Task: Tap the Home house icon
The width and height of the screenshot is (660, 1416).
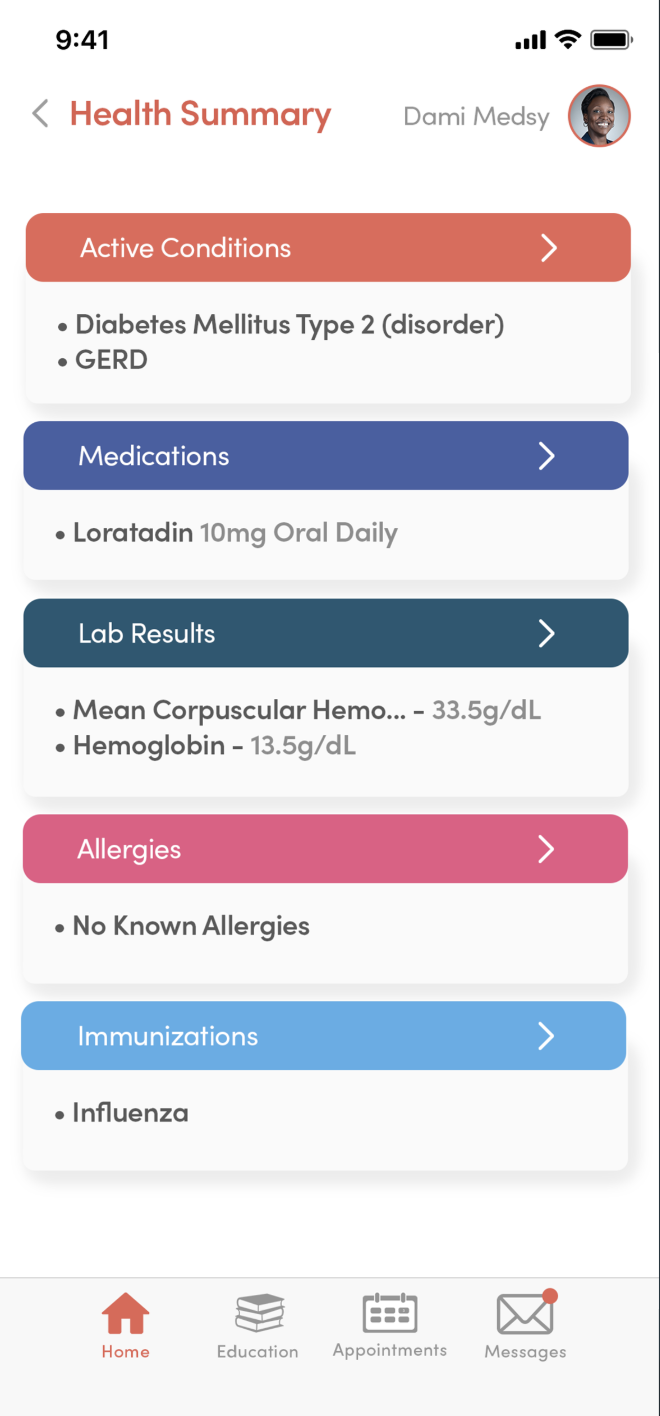Action: click(126, 1313)
